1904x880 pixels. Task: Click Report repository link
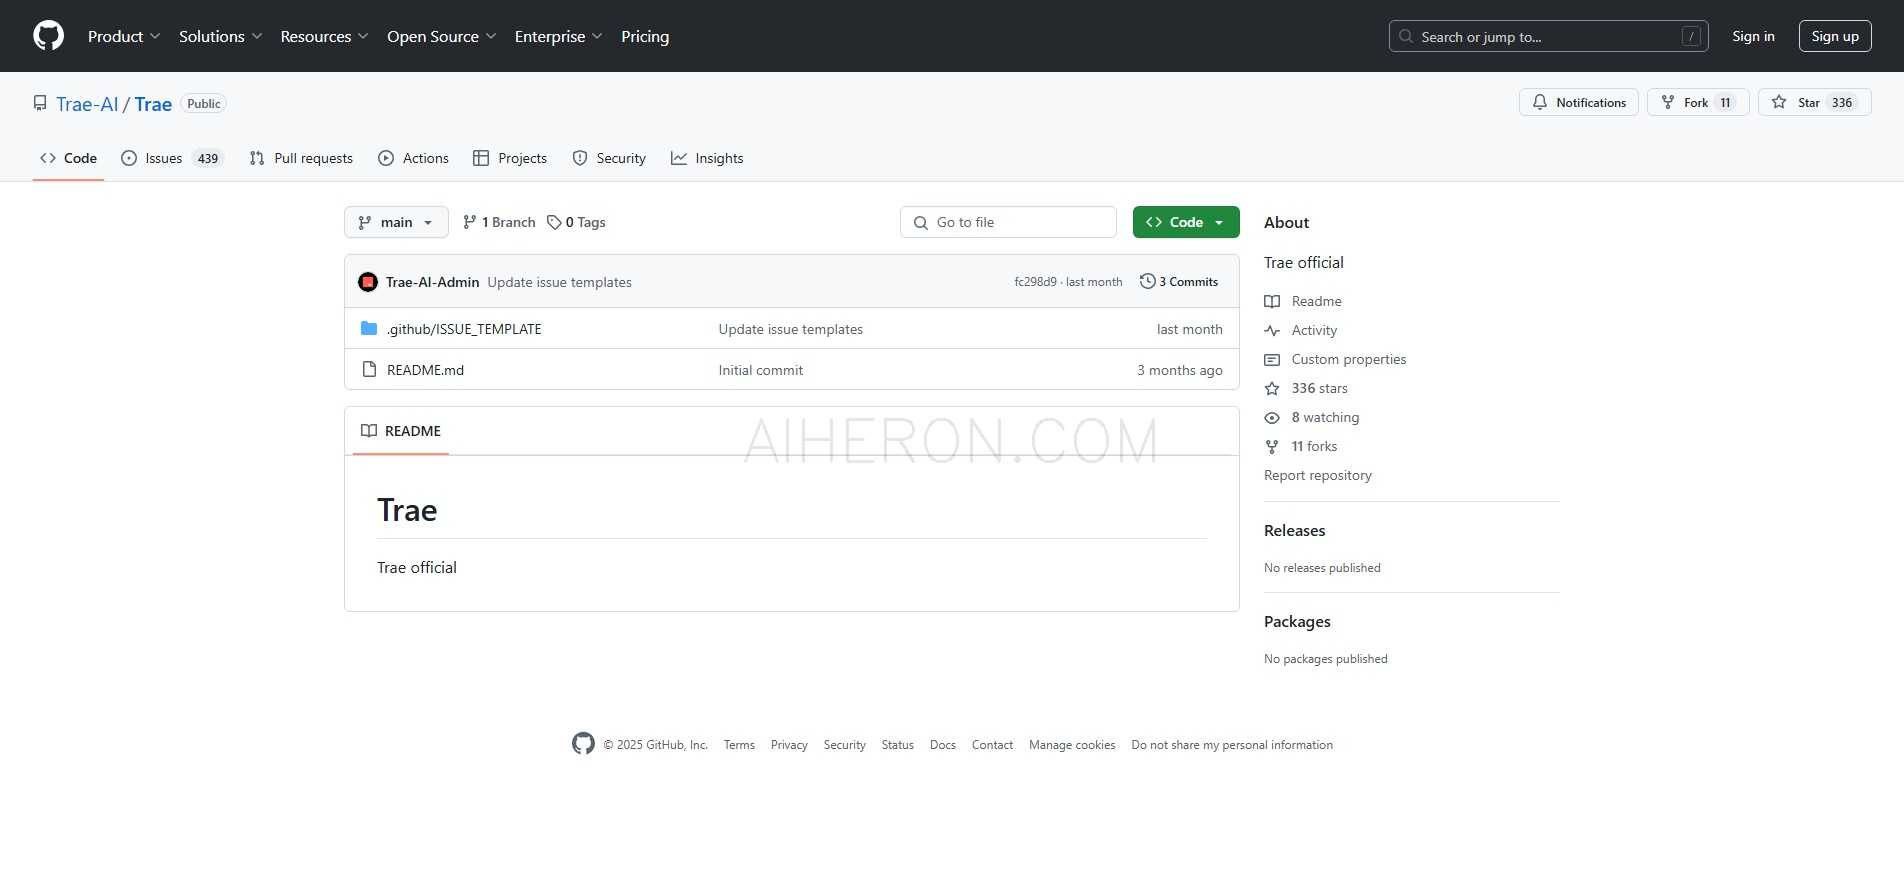click(1318, 475)
